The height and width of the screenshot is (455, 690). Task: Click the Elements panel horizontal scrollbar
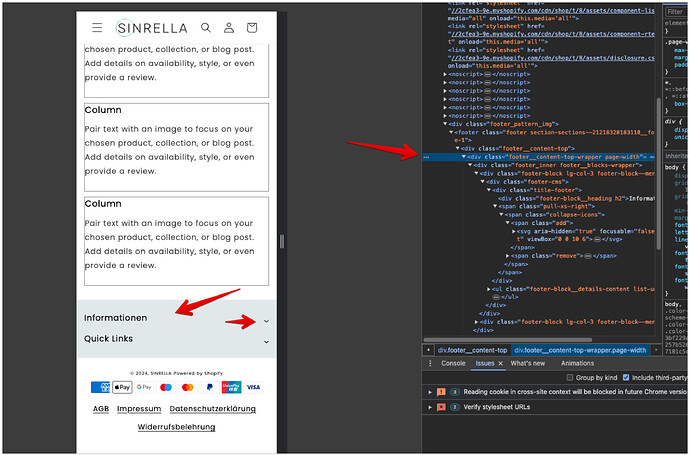(x=507, y=340)
